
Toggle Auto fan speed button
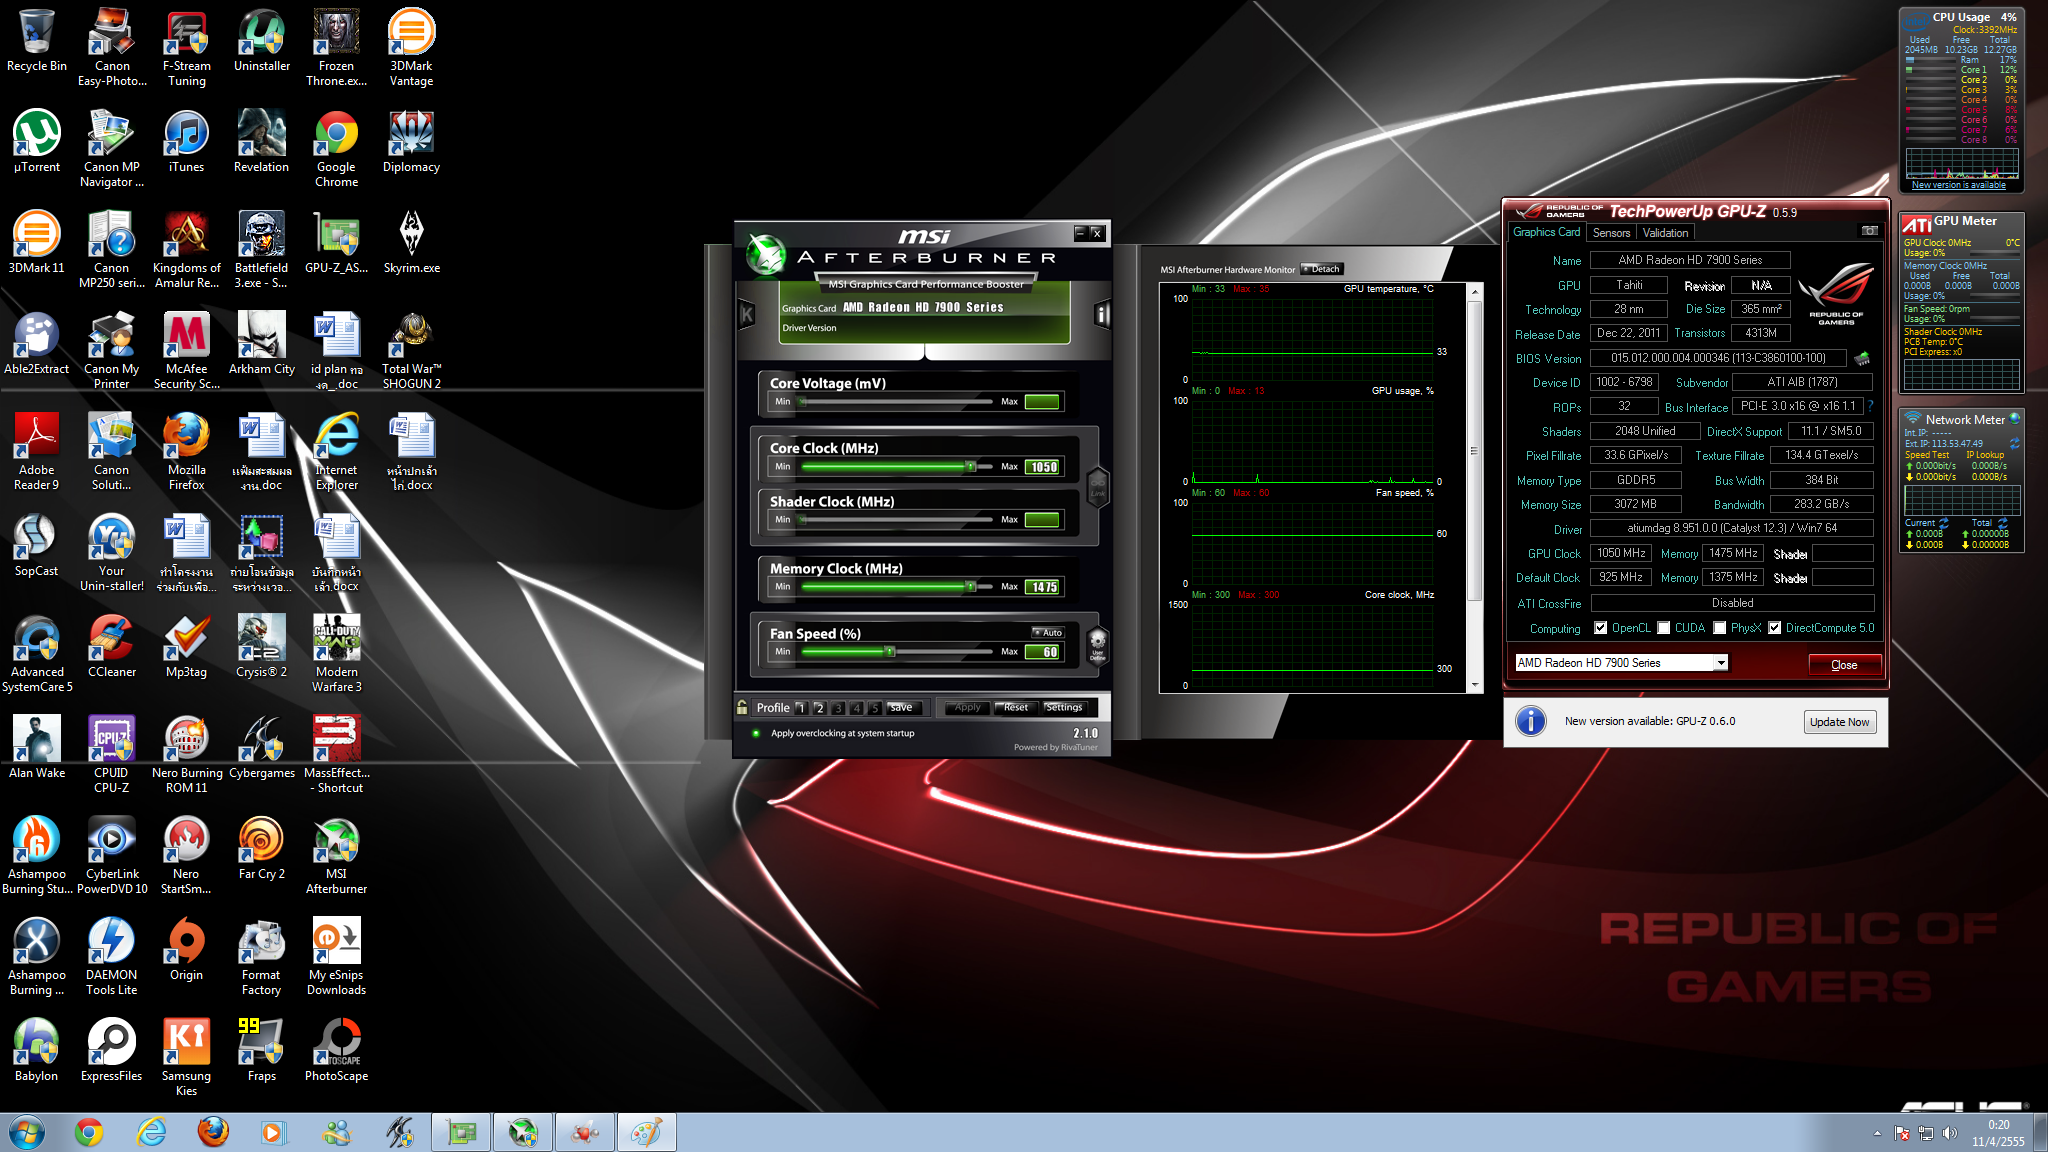(1048, 632)
